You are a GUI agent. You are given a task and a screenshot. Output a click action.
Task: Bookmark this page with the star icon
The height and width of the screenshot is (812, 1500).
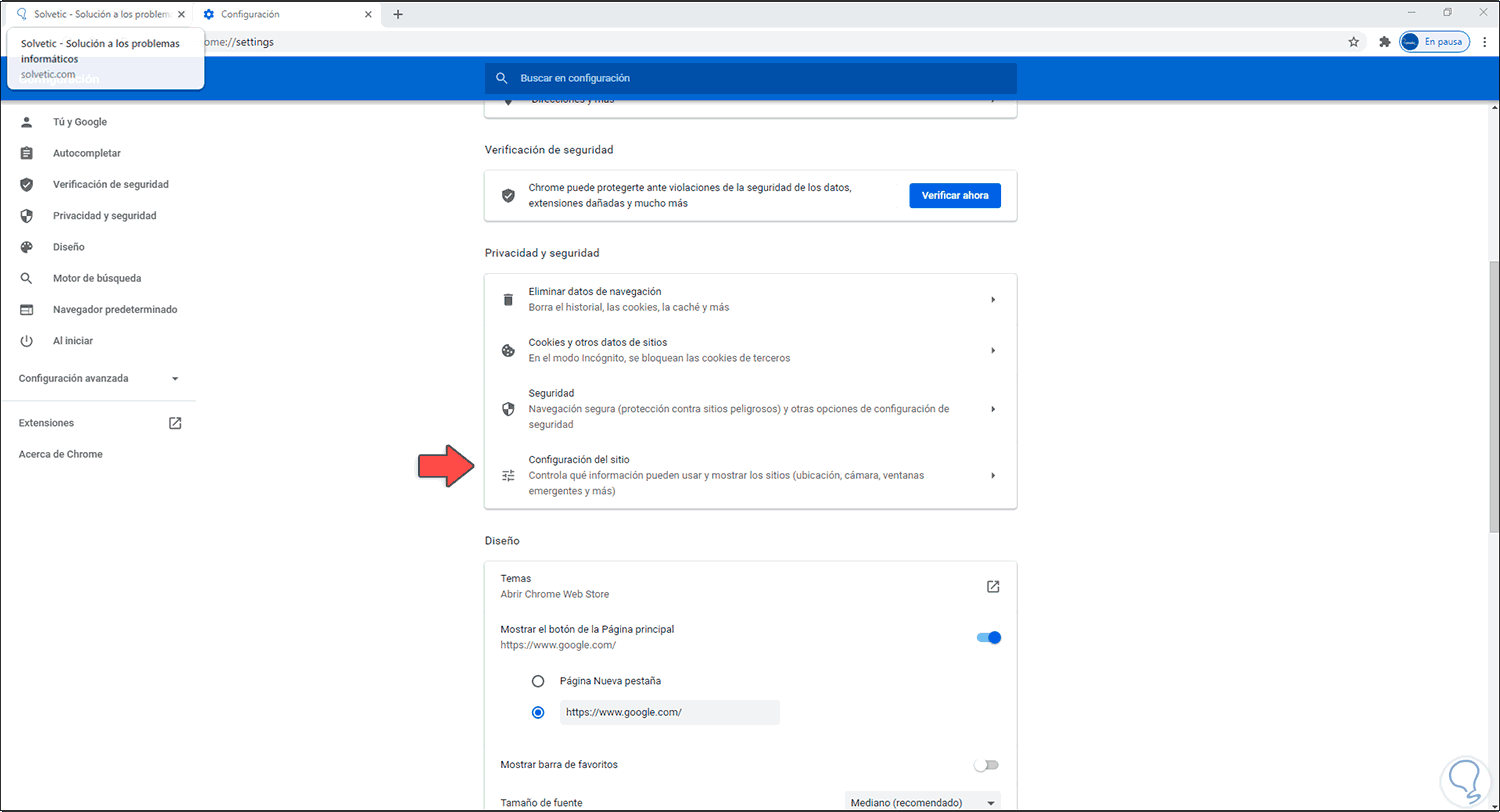tap(1353, 42)
